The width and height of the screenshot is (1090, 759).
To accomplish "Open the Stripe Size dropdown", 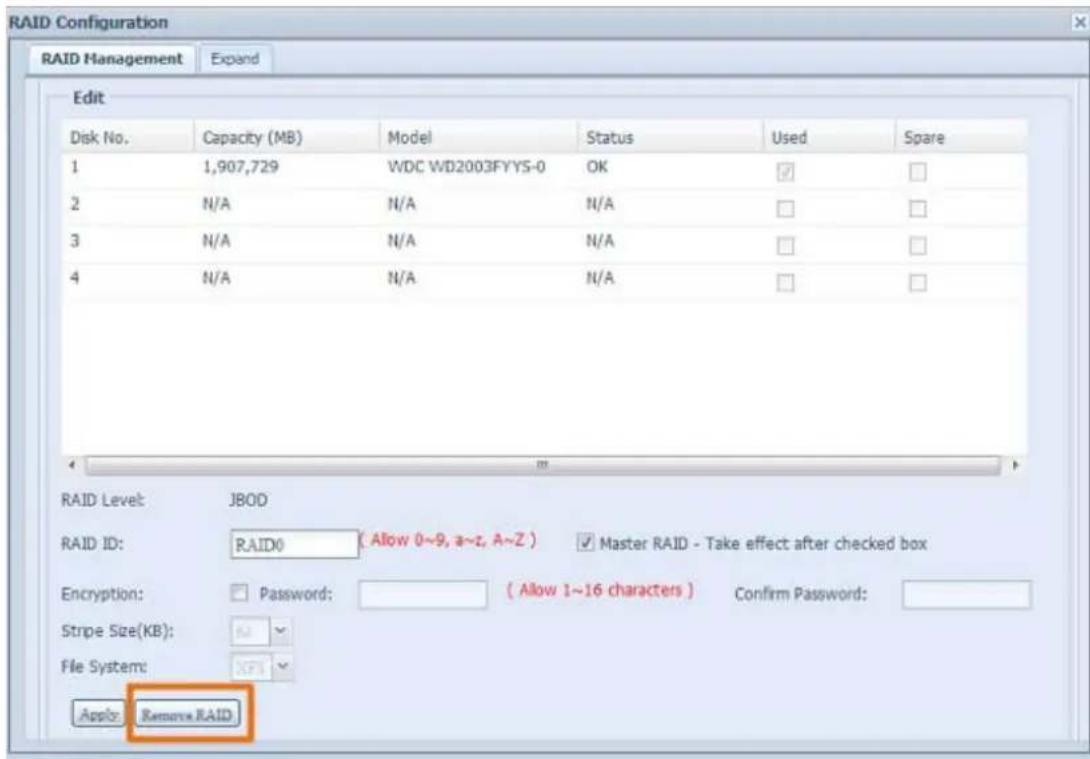I will pyautogui.click(x=280, y=630).
